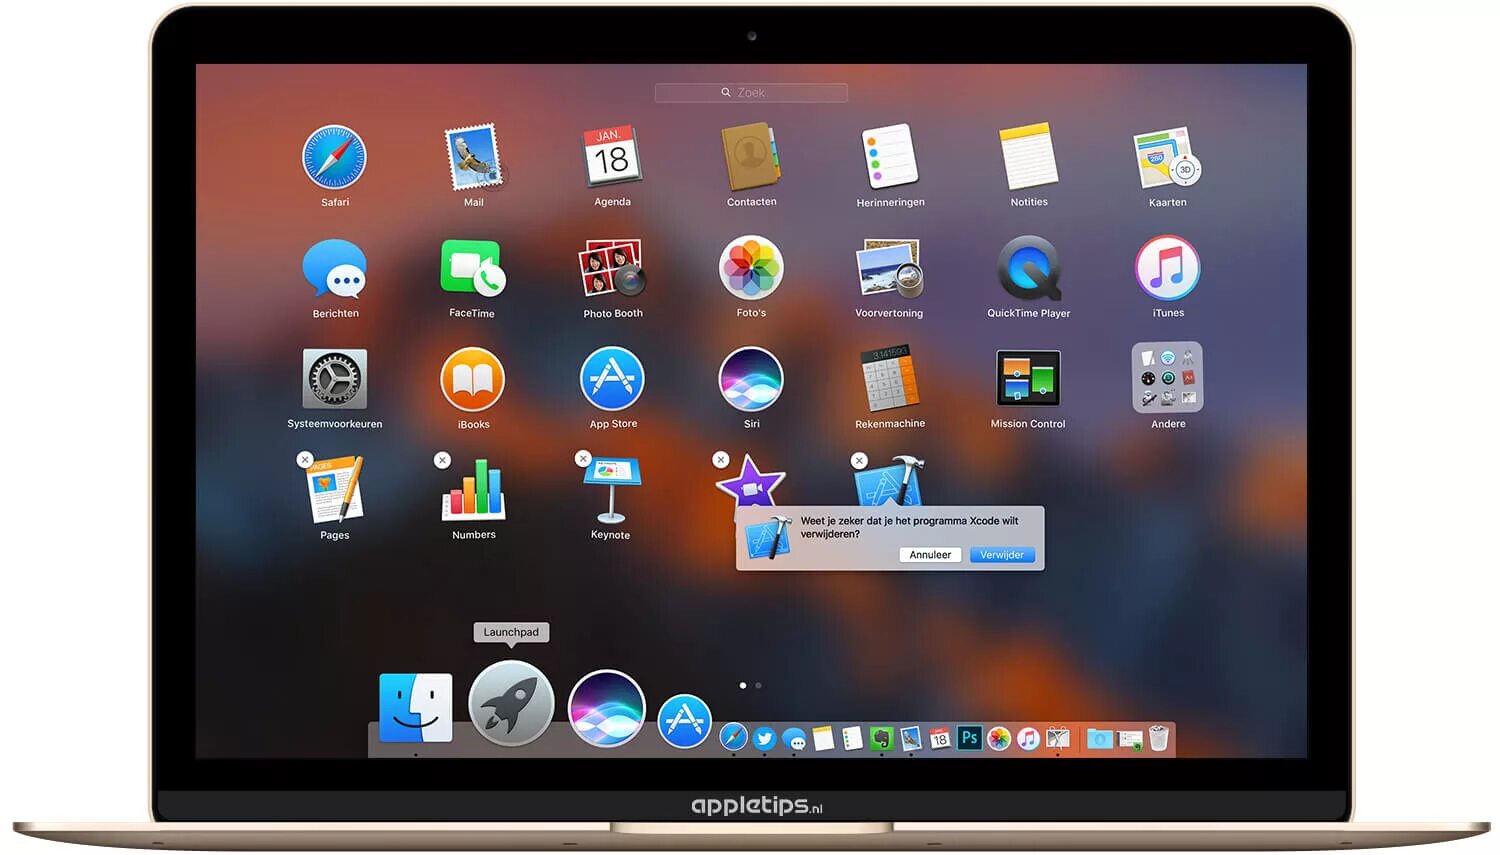The width and height of the screenshot is (1500, 855).
Task: Open Notes in the Dock
Action: pos(823,739)
